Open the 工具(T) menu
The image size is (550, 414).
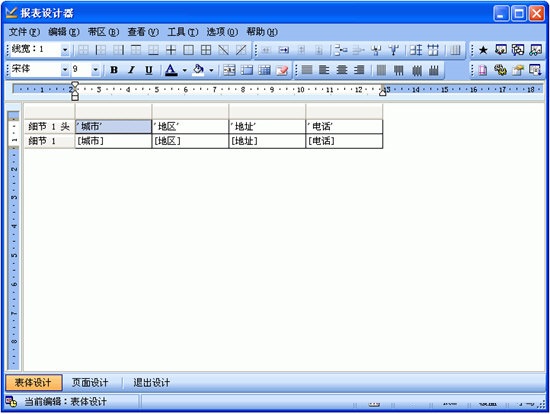183,32
